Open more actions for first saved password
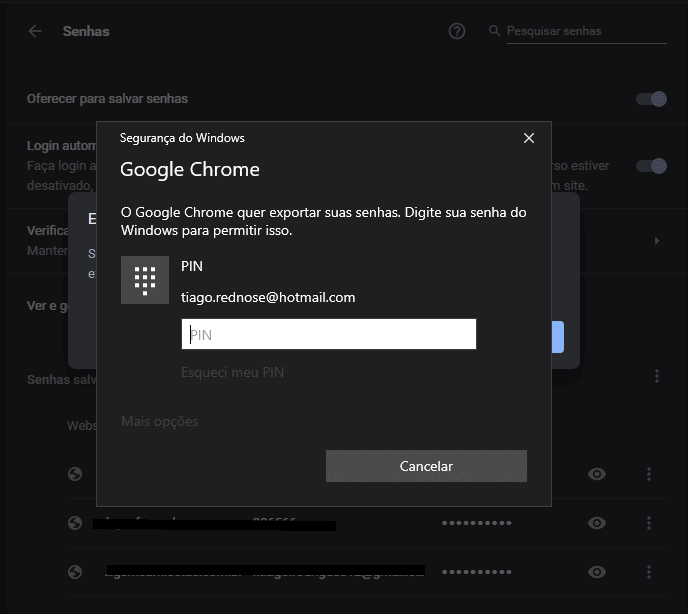The image size is (688, 614). pos(649,474)
